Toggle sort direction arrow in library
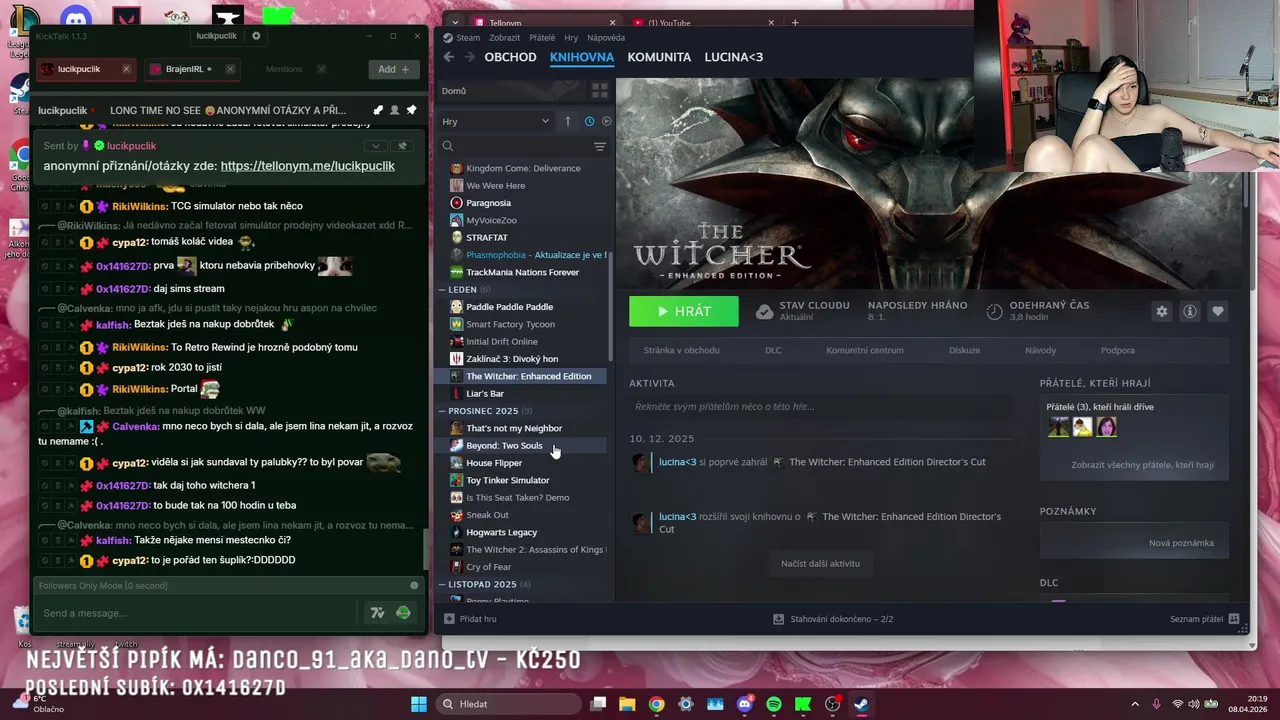Image resolution: width=1280 pixels, height=720 pixels. click(567, 121)
